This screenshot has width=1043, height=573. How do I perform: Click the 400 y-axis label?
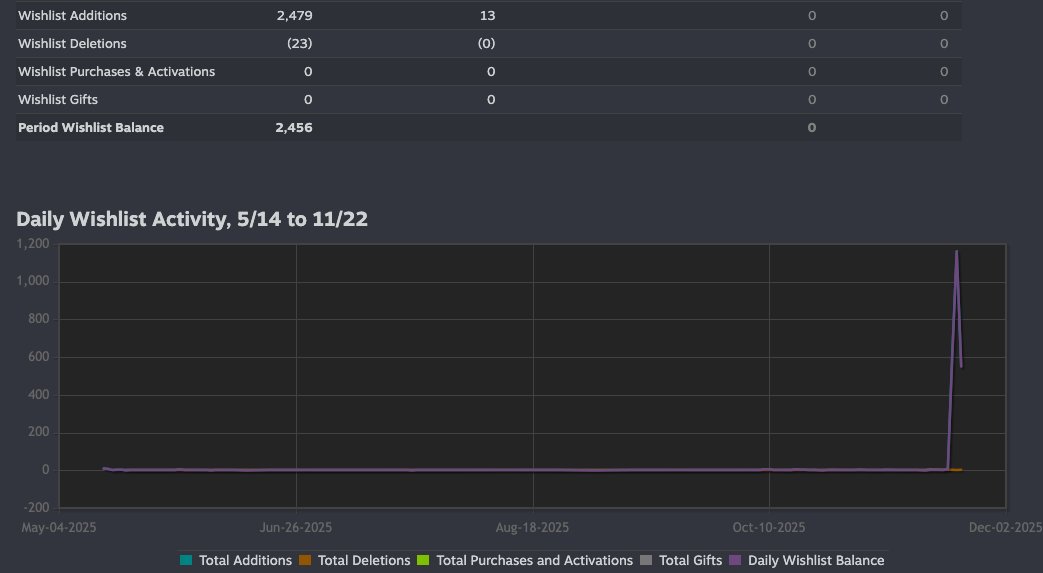pyautogui.click(x=39, y=395)
